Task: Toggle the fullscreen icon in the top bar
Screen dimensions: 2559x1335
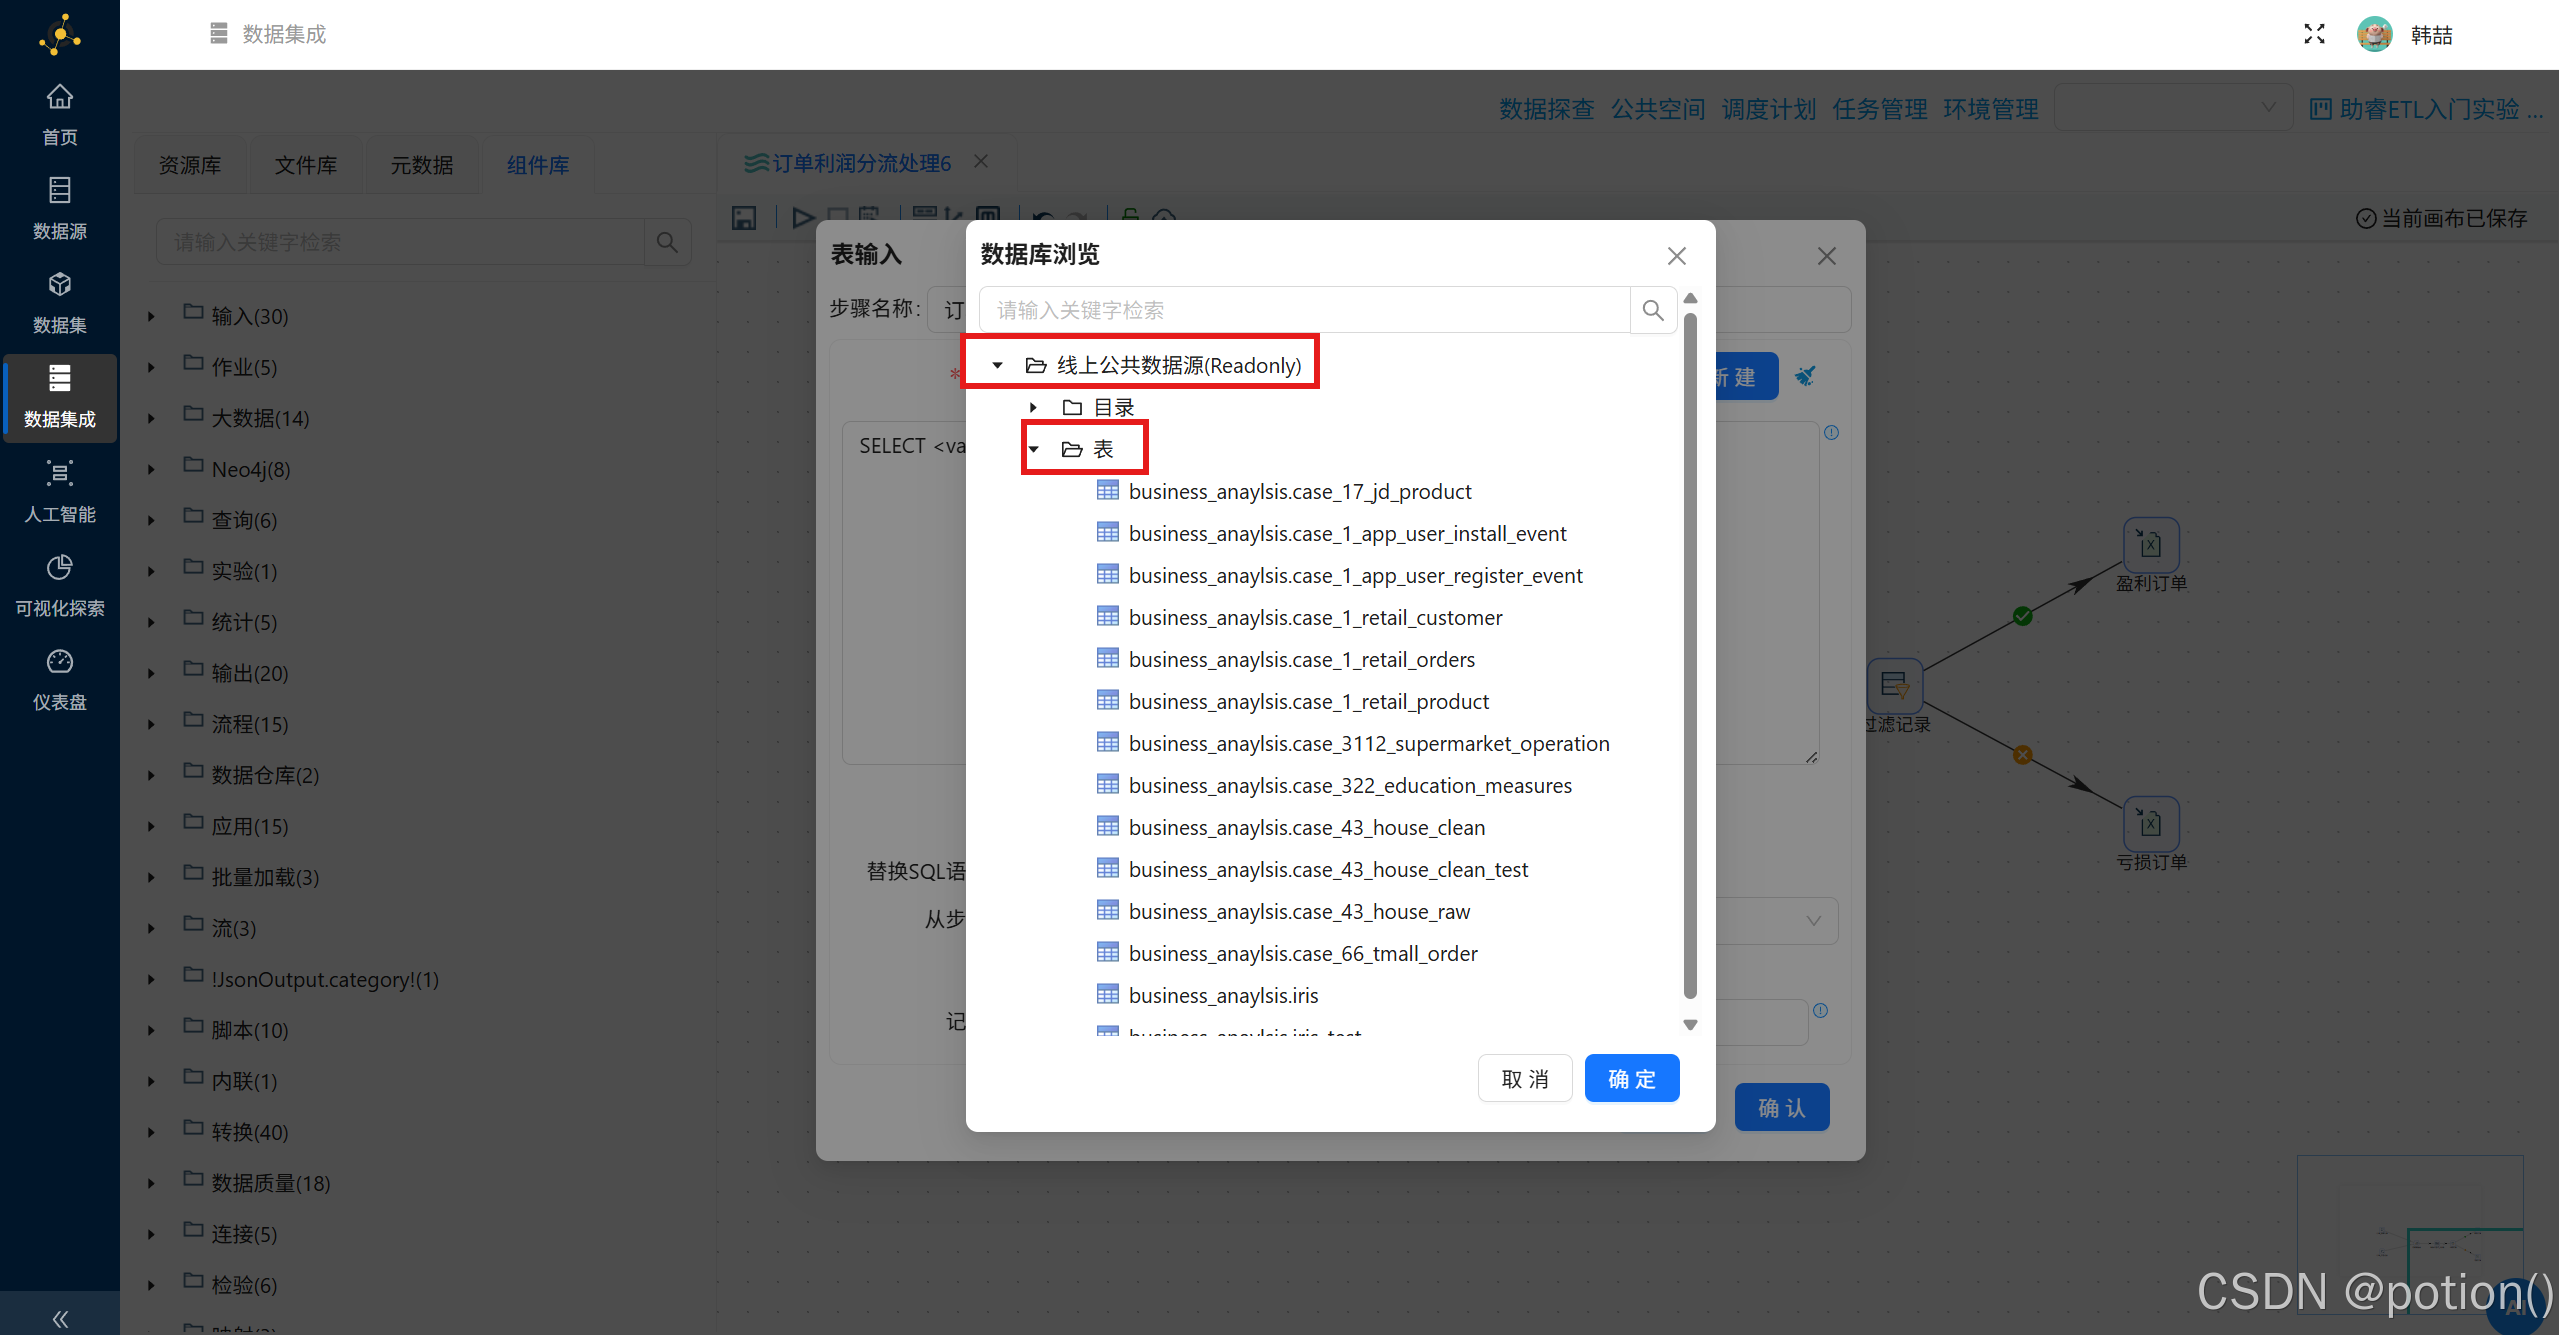Action: click(x=2314, y=35)
